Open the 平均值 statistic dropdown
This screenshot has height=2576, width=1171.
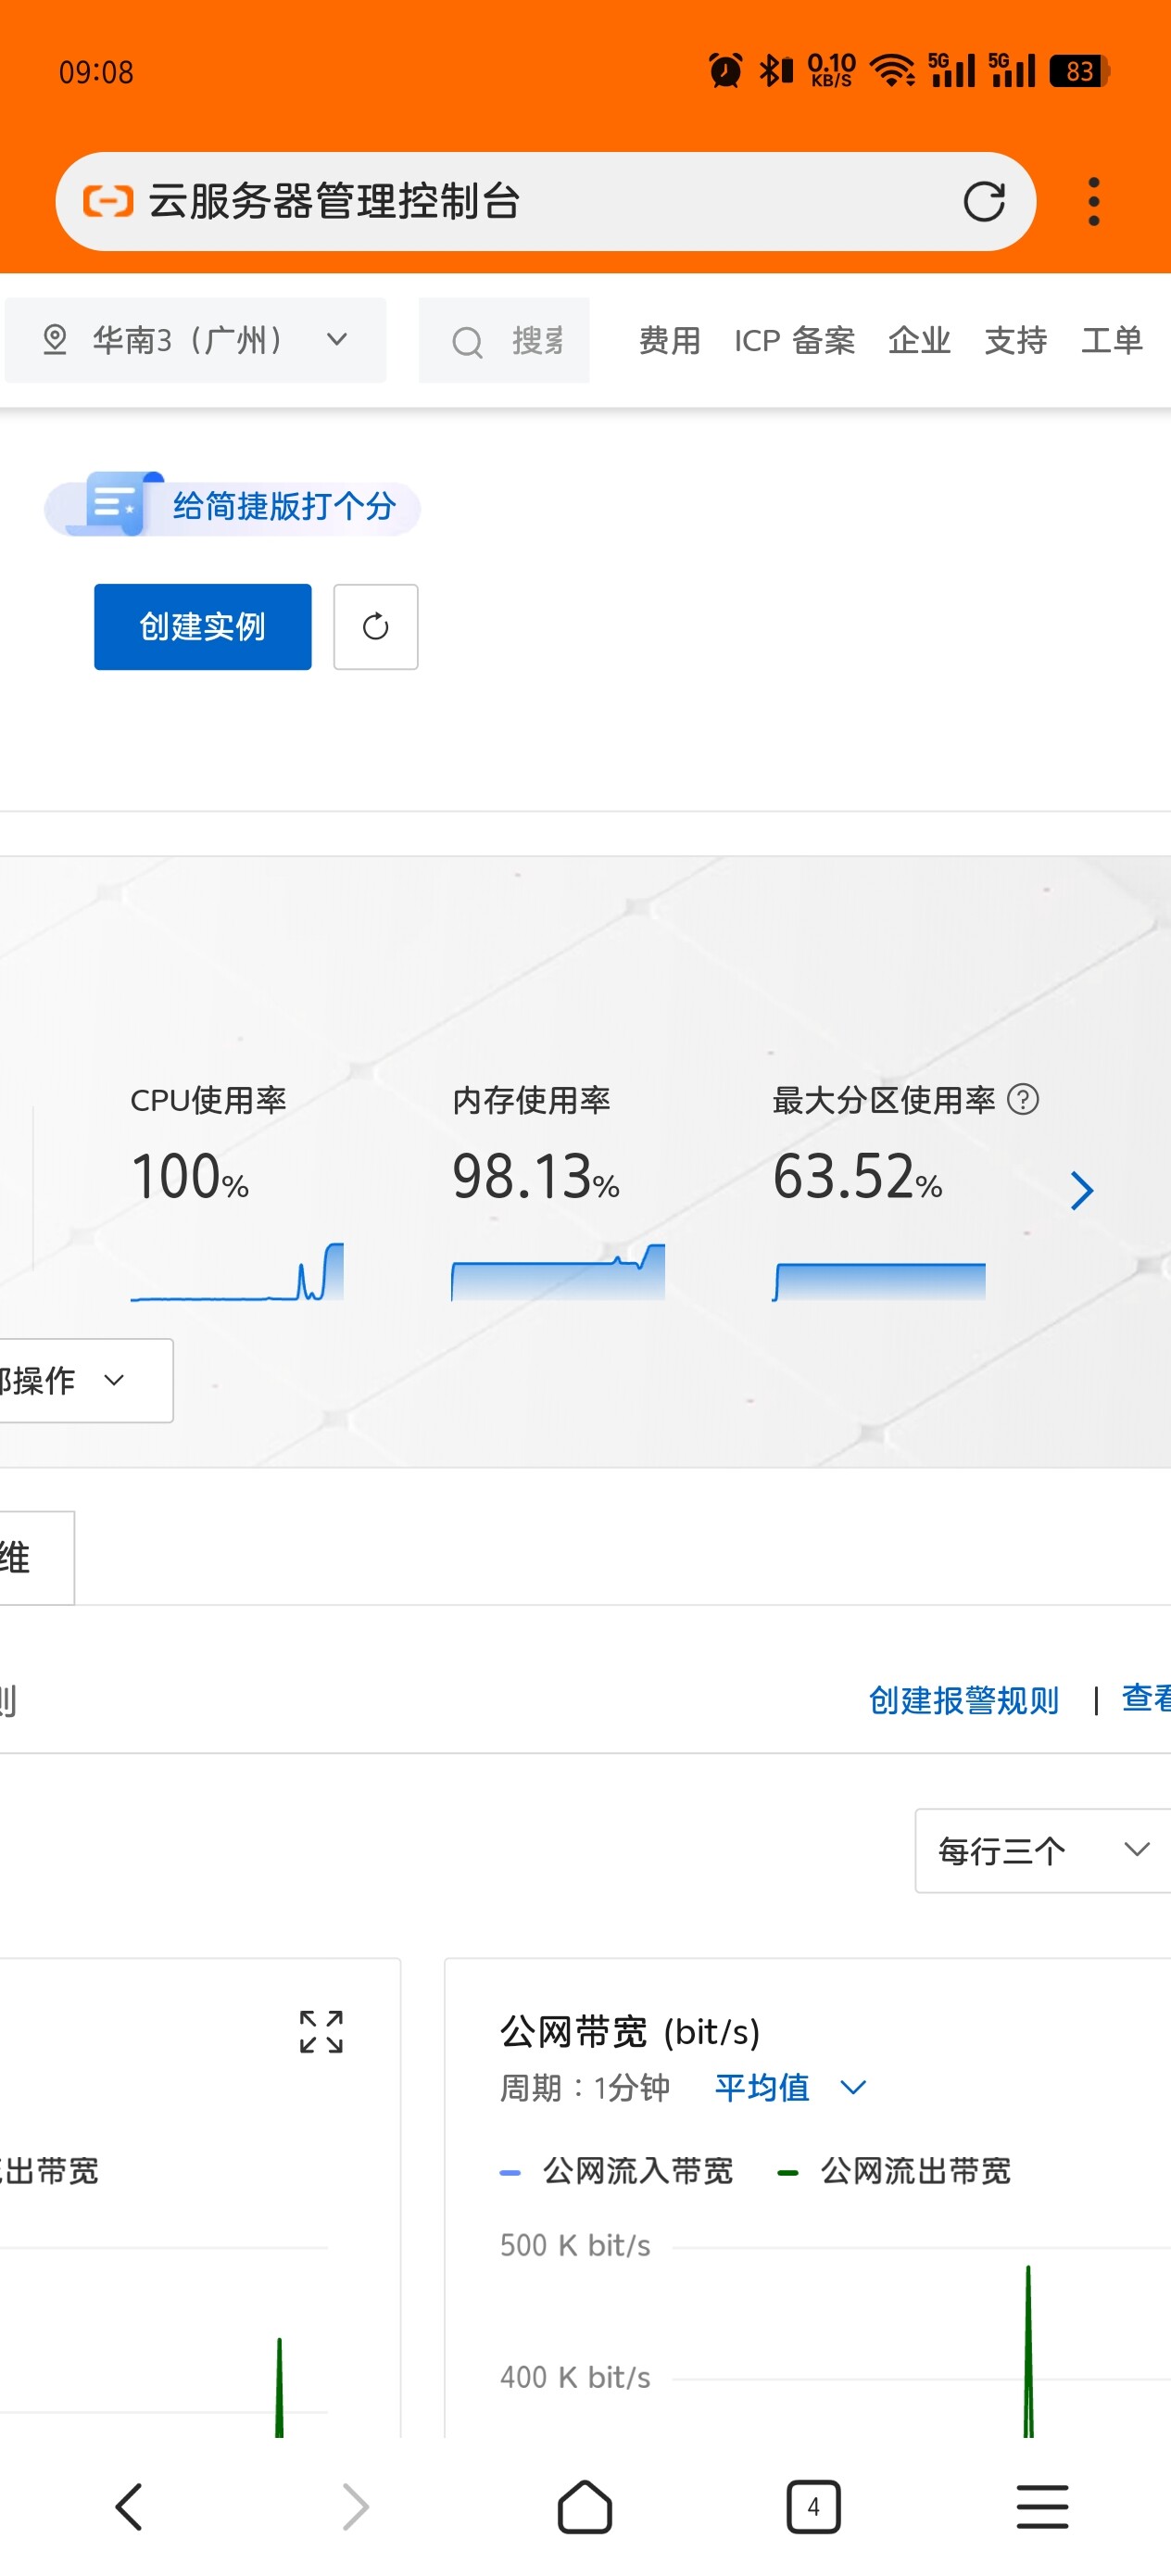(790, 2087)
